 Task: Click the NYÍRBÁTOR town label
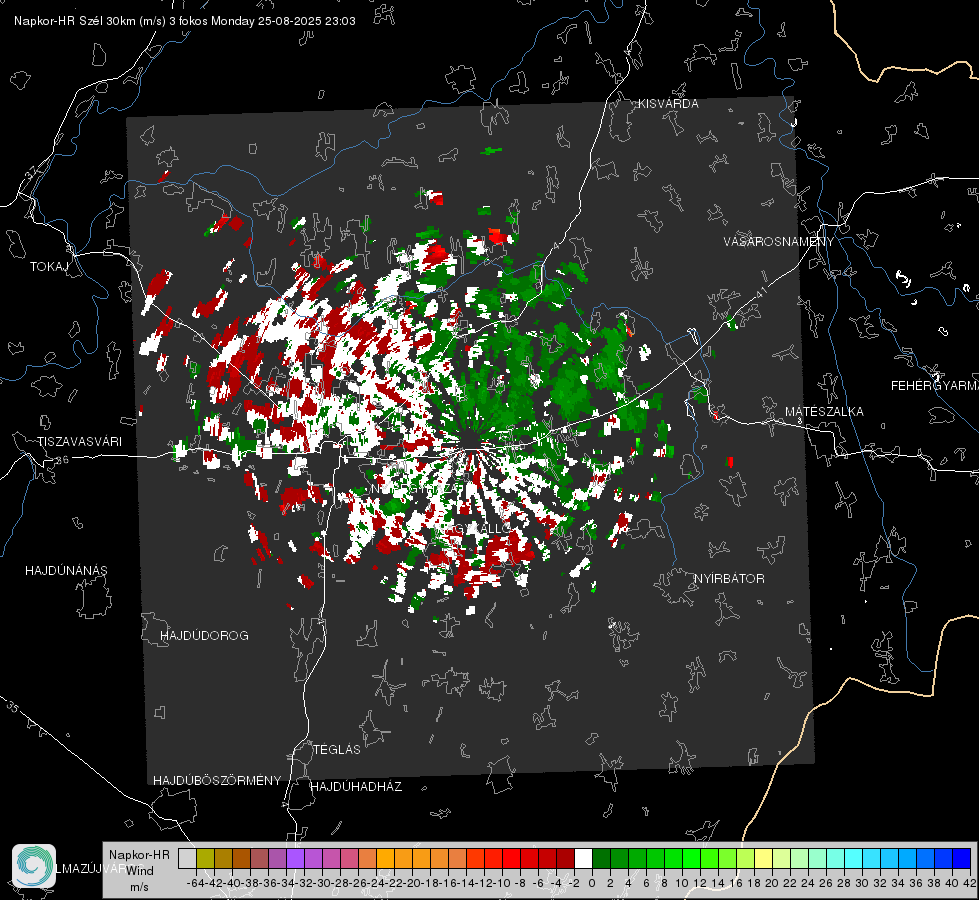coord(729,579)
